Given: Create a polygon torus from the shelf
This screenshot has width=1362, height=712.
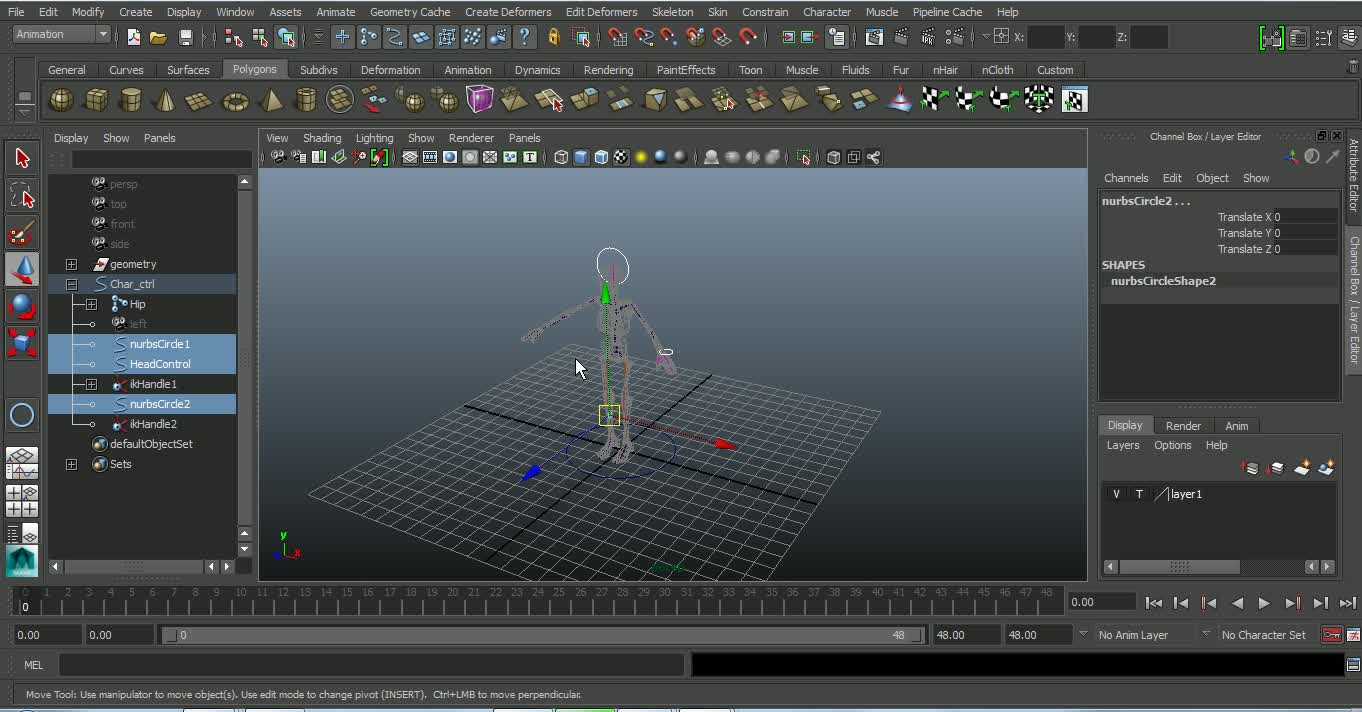Looking at the screenshot, I should (x=235, y=100).
